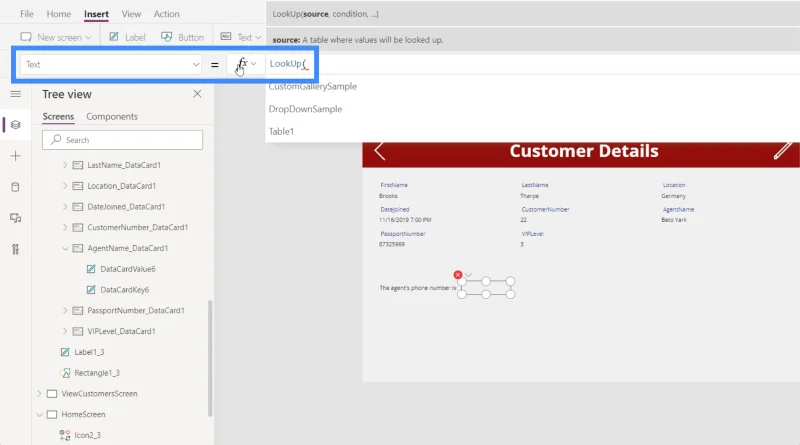Open the Media icon in the sidebar

coord(15,218)
